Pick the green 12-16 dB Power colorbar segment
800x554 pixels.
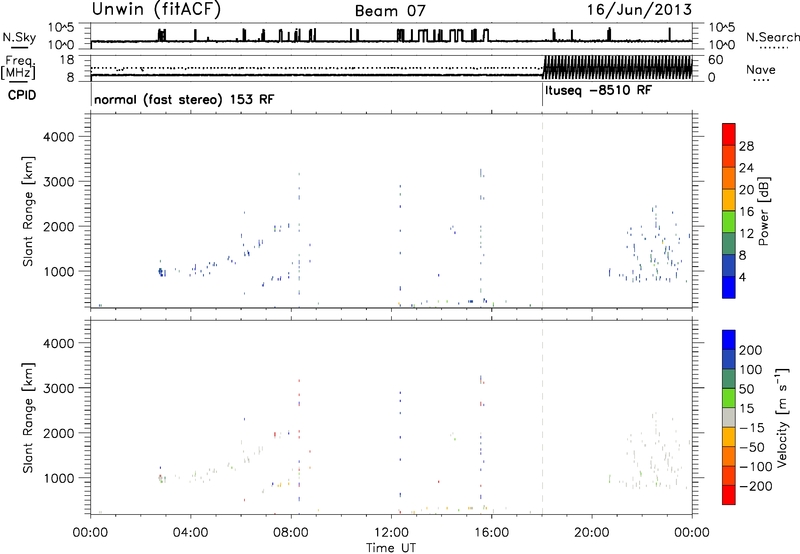[x=729, y=221]
